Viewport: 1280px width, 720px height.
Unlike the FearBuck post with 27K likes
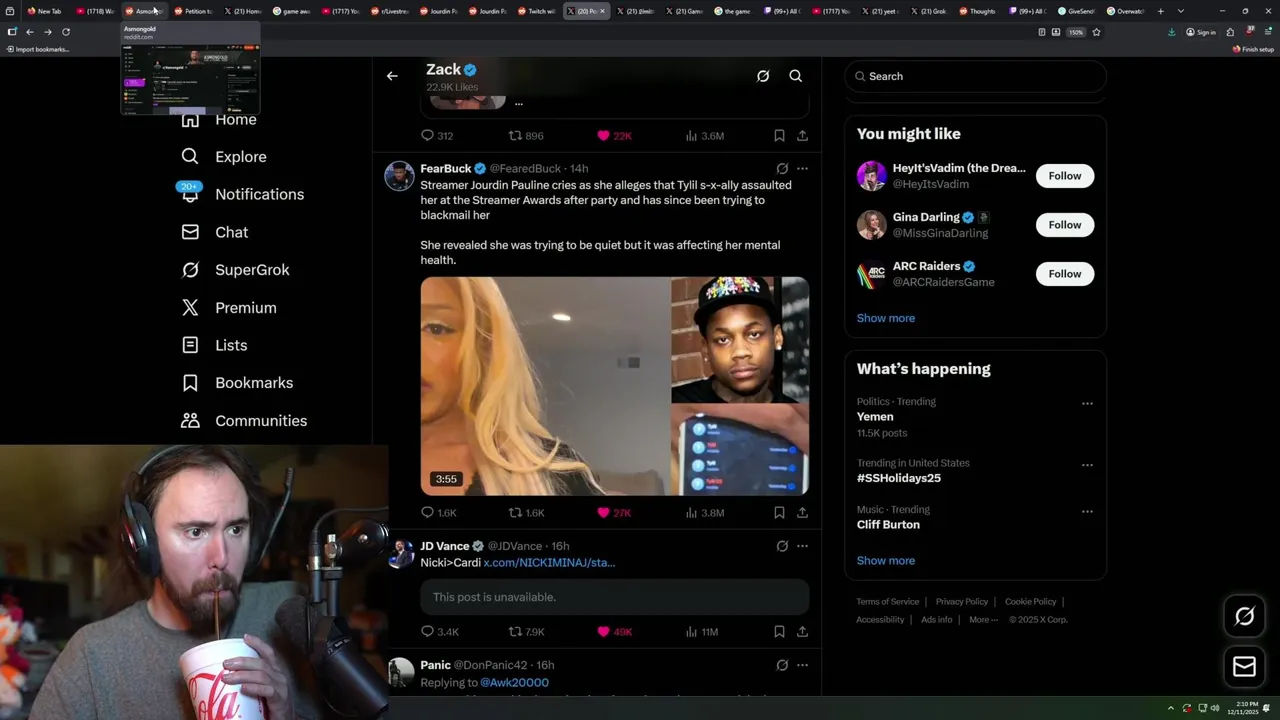(x=614, y=513)
